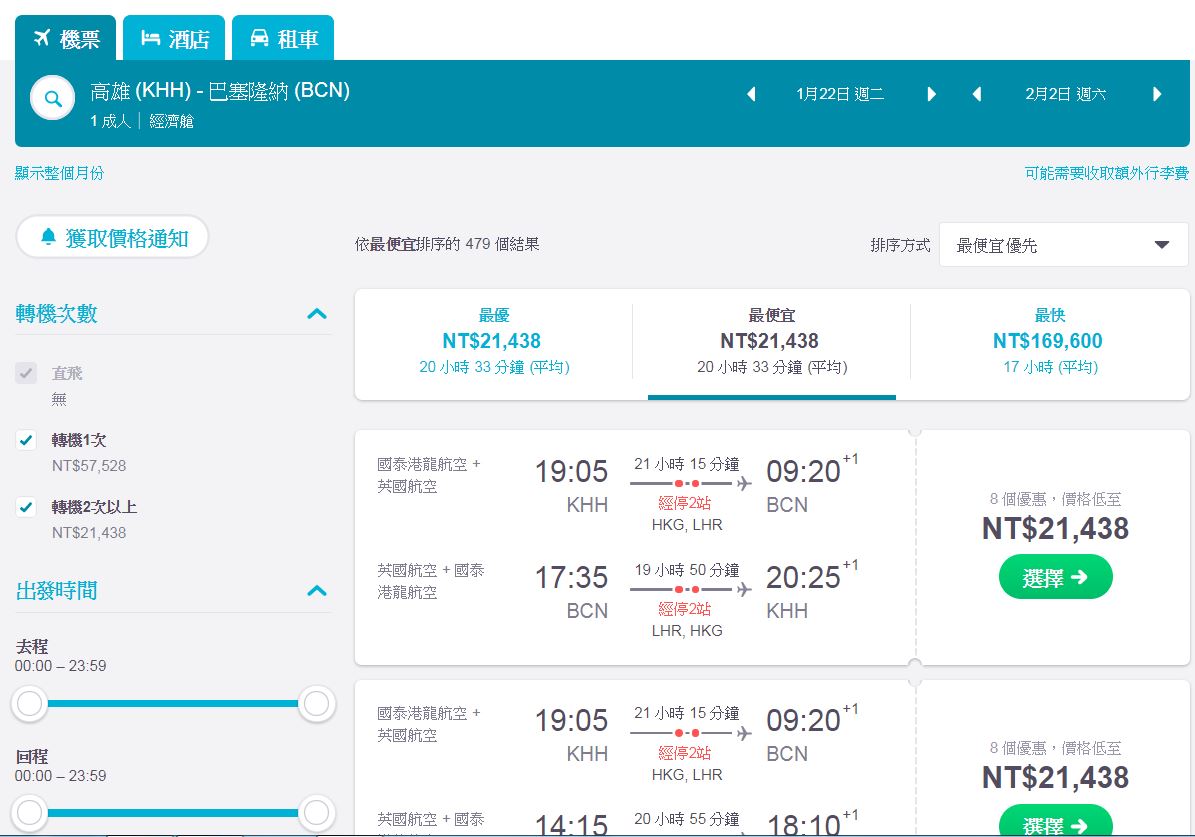Click the 2月2日 週六 return date
The image size is (1195, 837).
coord(1065,94)
